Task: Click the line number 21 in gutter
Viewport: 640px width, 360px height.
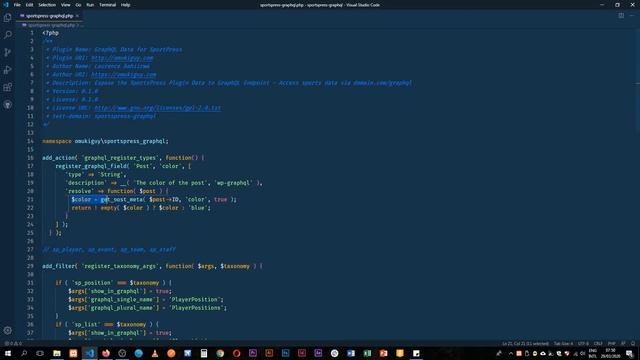Action: pyautogui.click(x=30, y=200)
